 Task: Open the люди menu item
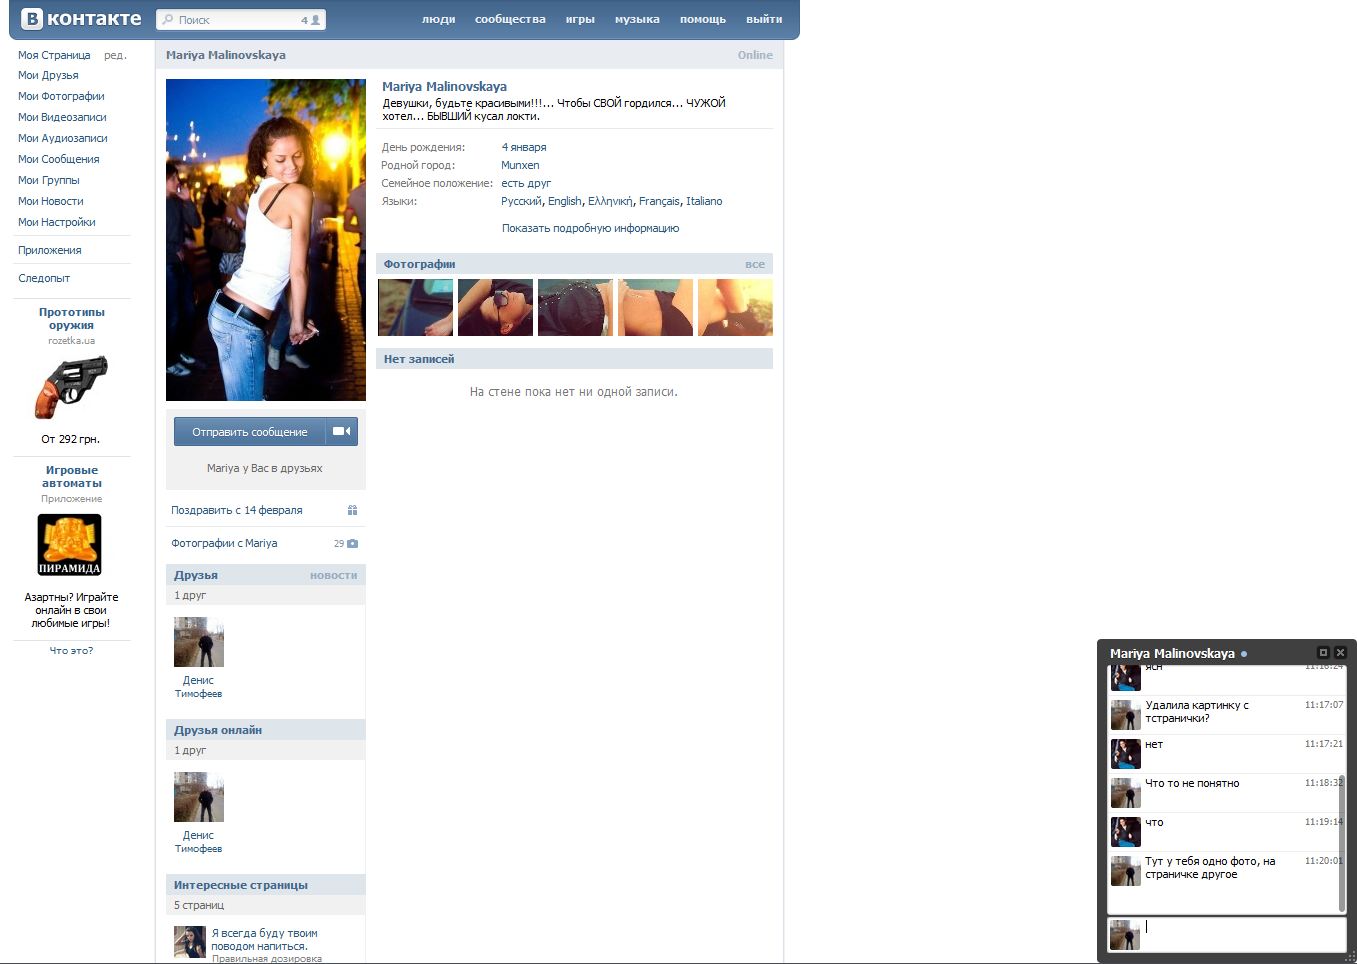coord(438,19)
